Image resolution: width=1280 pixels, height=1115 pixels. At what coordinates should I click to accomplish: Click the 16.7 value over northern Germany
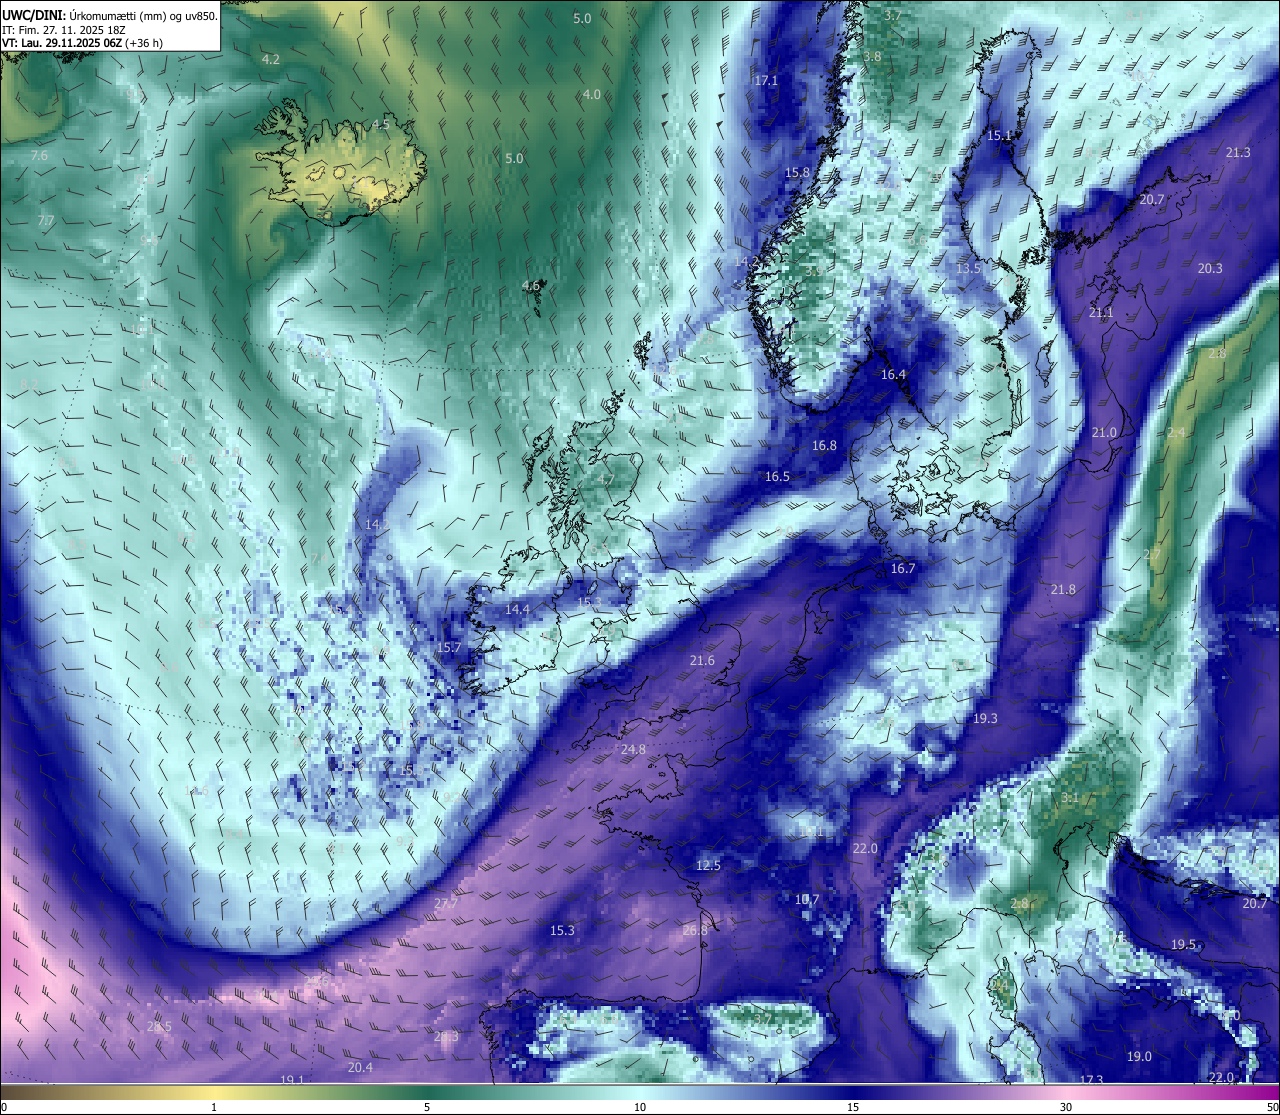(x=903, y=568)
